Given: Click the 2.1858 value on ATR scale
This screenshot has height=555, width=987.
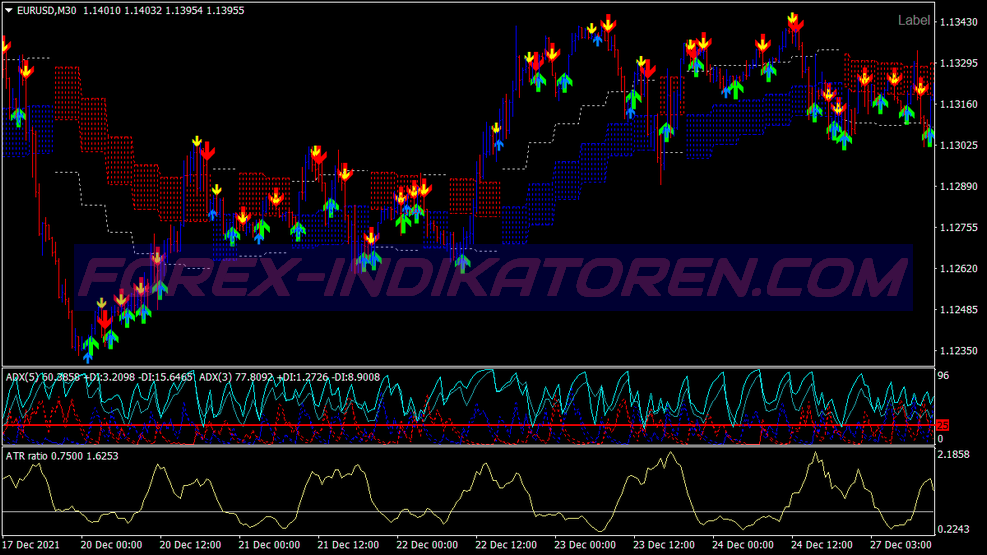Looking at the screenshot, I should pos(957,455).
